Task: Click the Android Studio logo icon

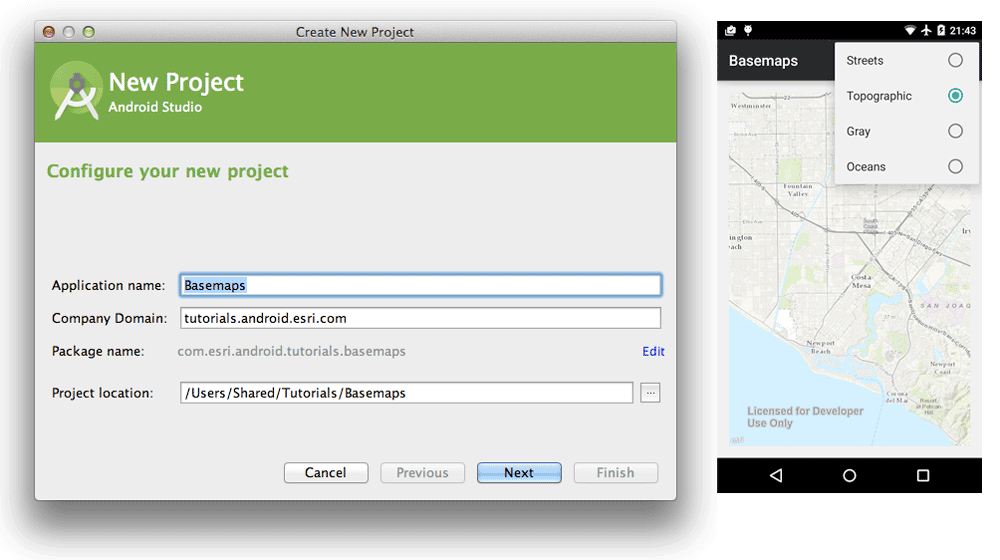Action: pos(77,91)
